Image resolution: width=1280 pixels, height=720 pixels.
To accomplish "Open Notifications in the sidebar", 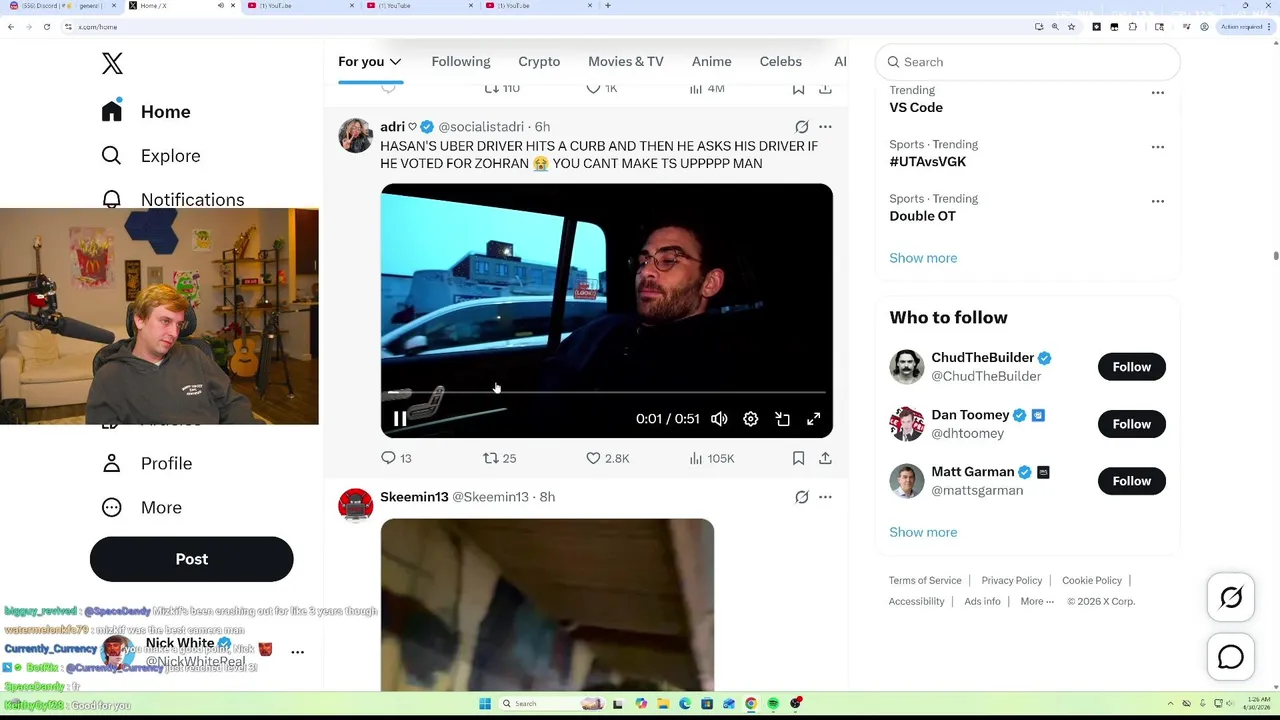I will point(173,199).
